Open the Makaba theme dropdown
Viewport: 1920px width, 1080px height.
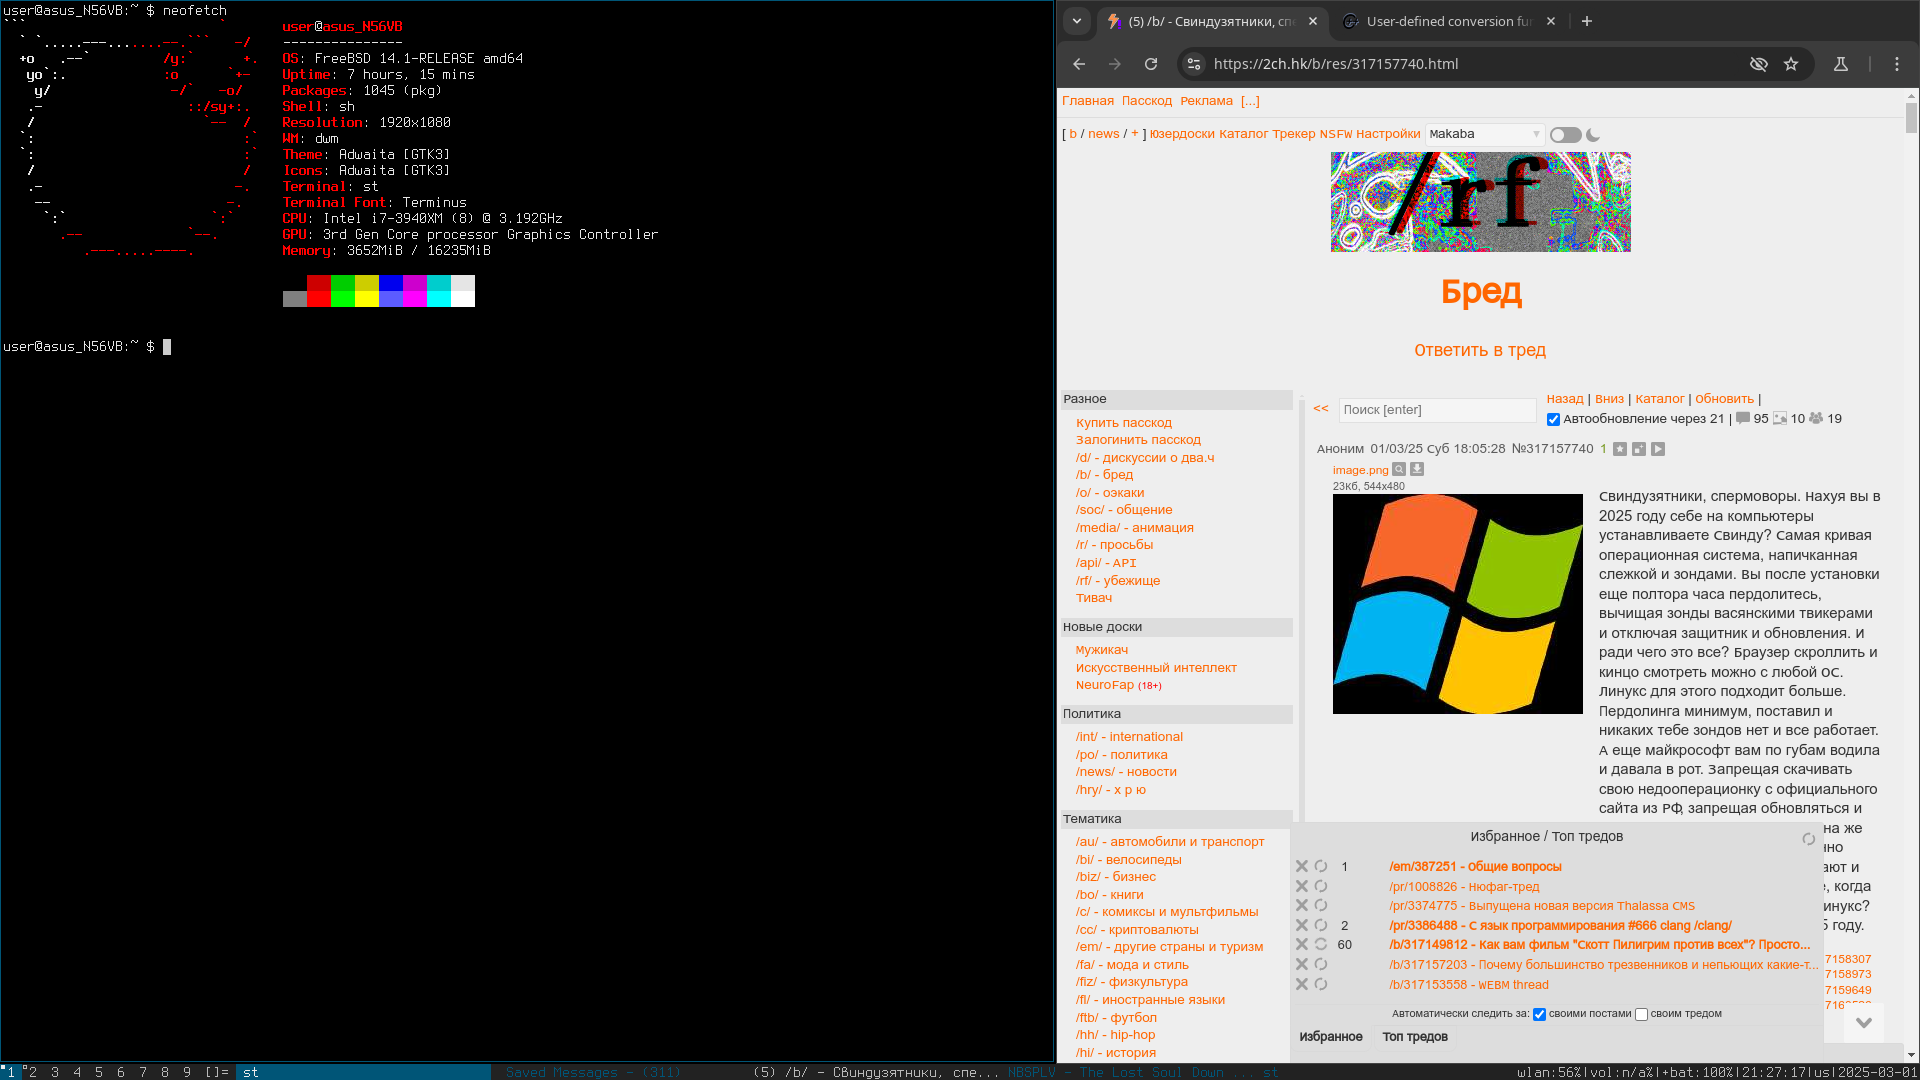[1484, 134]
